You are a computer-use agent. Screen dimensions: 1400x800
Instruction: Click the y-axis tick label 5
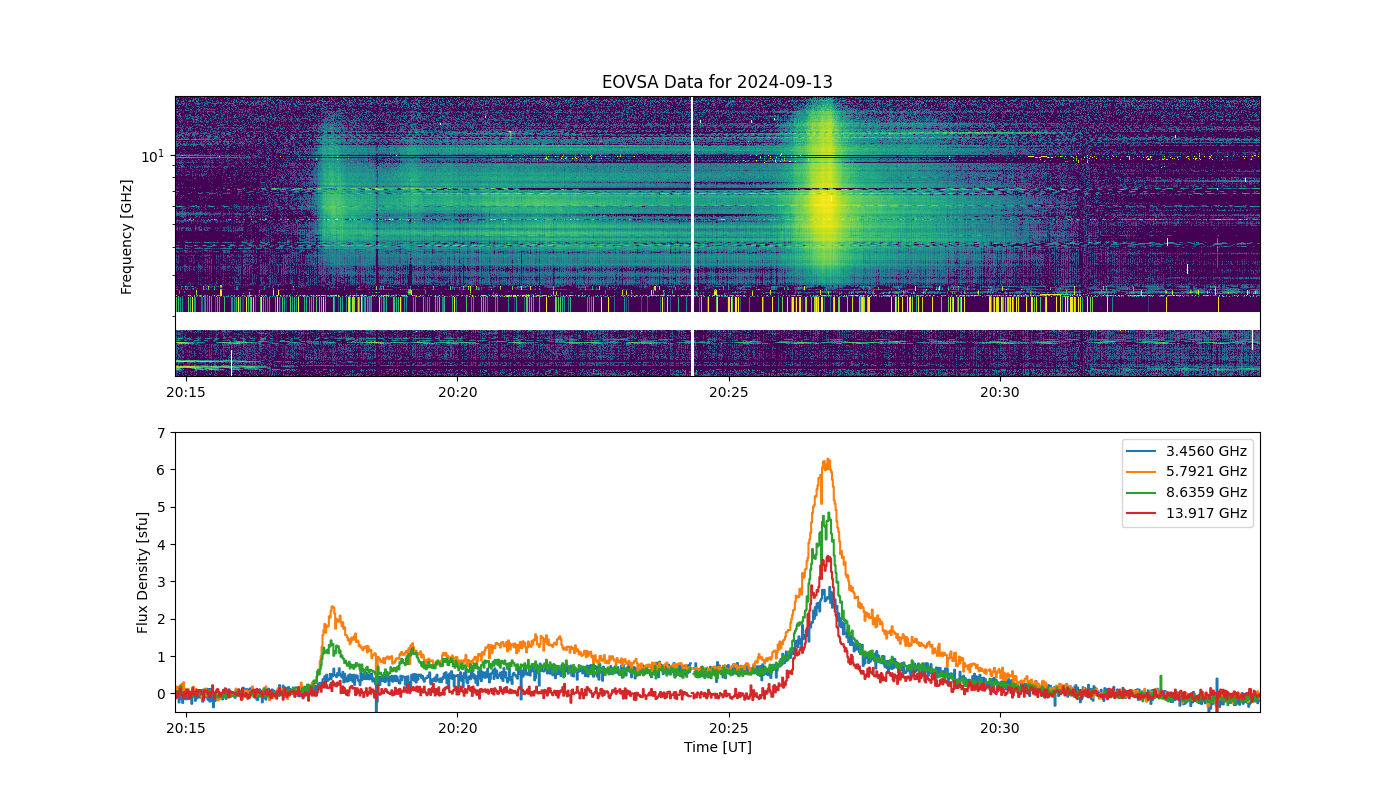(161, 507)
